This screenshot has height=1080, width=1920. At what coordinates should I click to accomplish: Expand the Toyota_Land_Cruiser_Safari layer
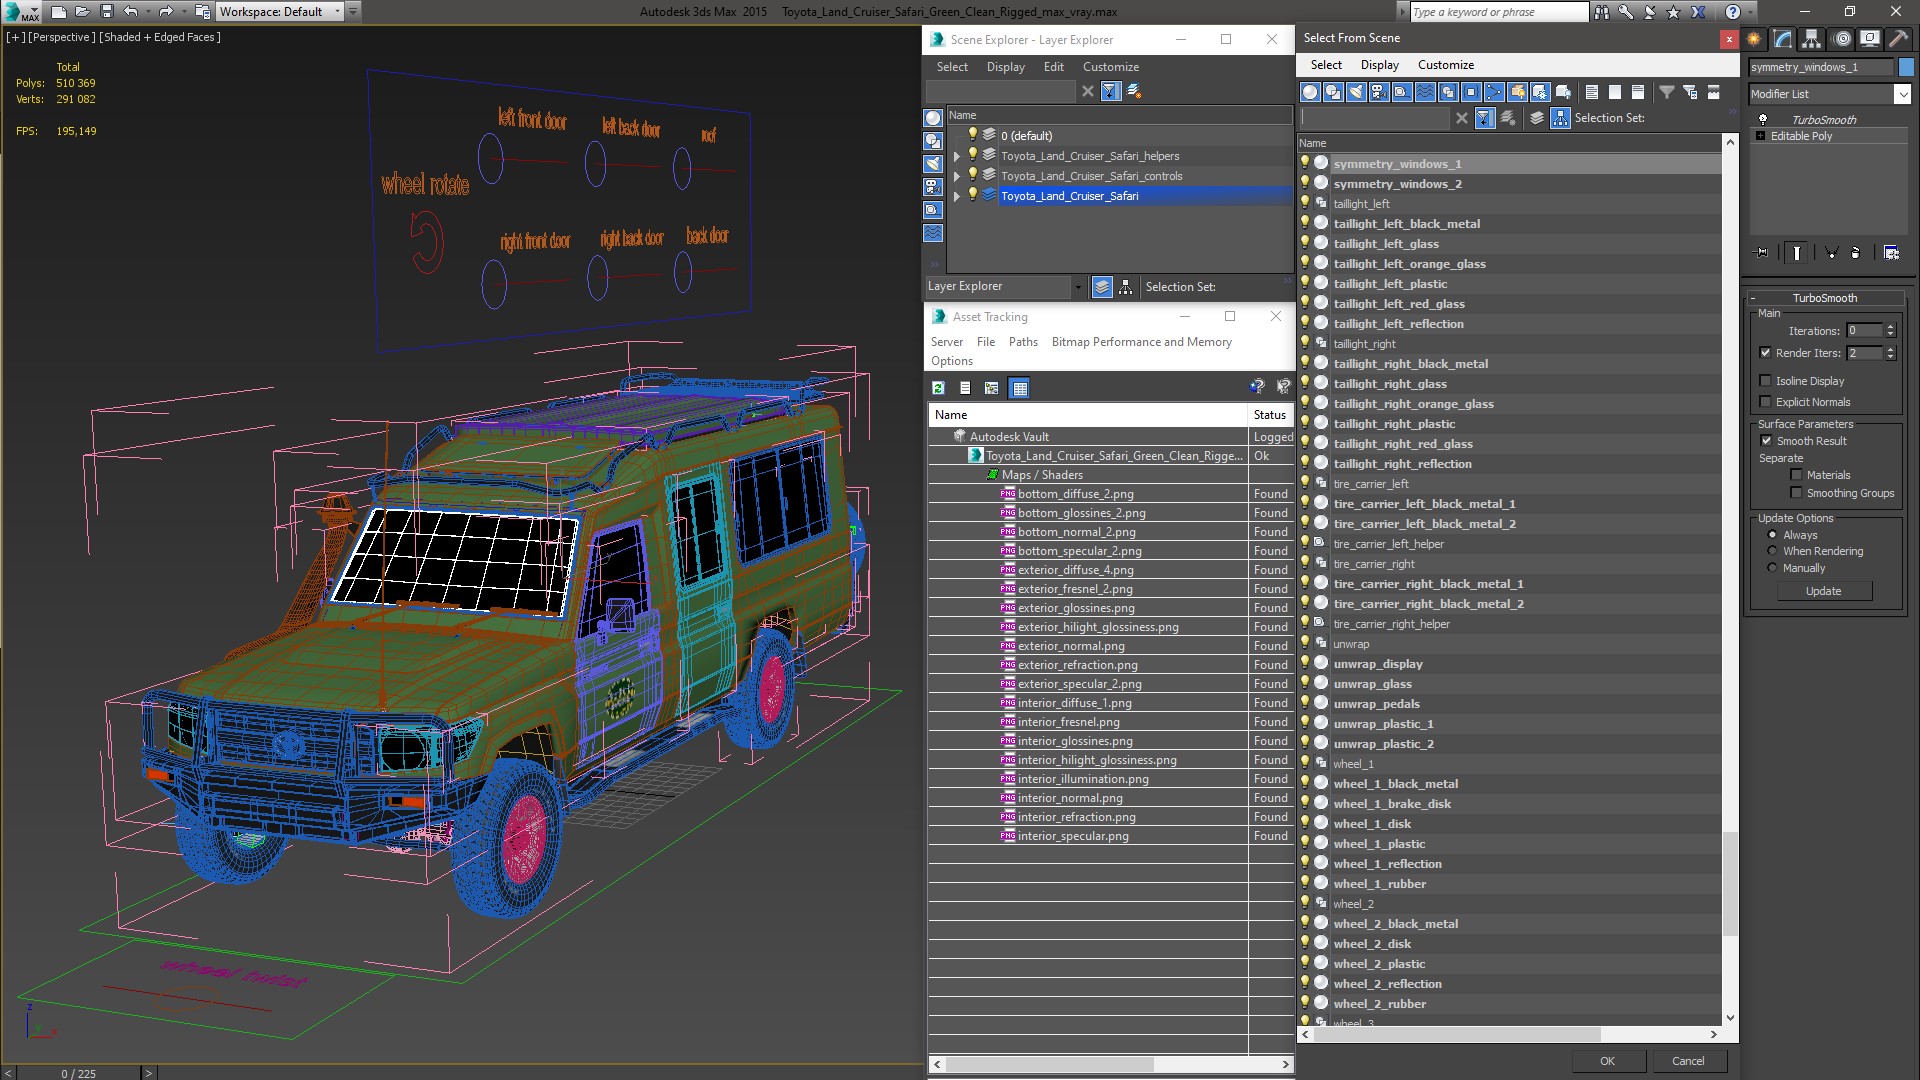957,196
